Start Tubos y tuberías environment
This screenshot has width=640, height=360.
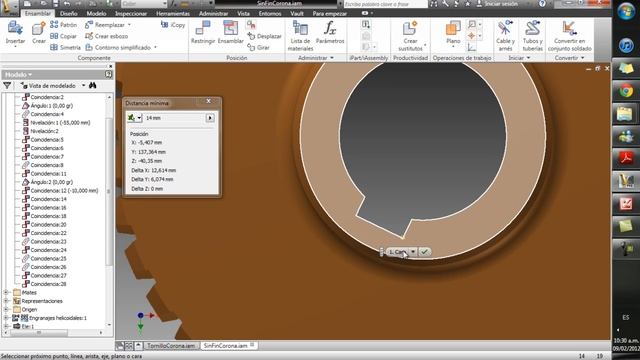[x=533, y=36]
